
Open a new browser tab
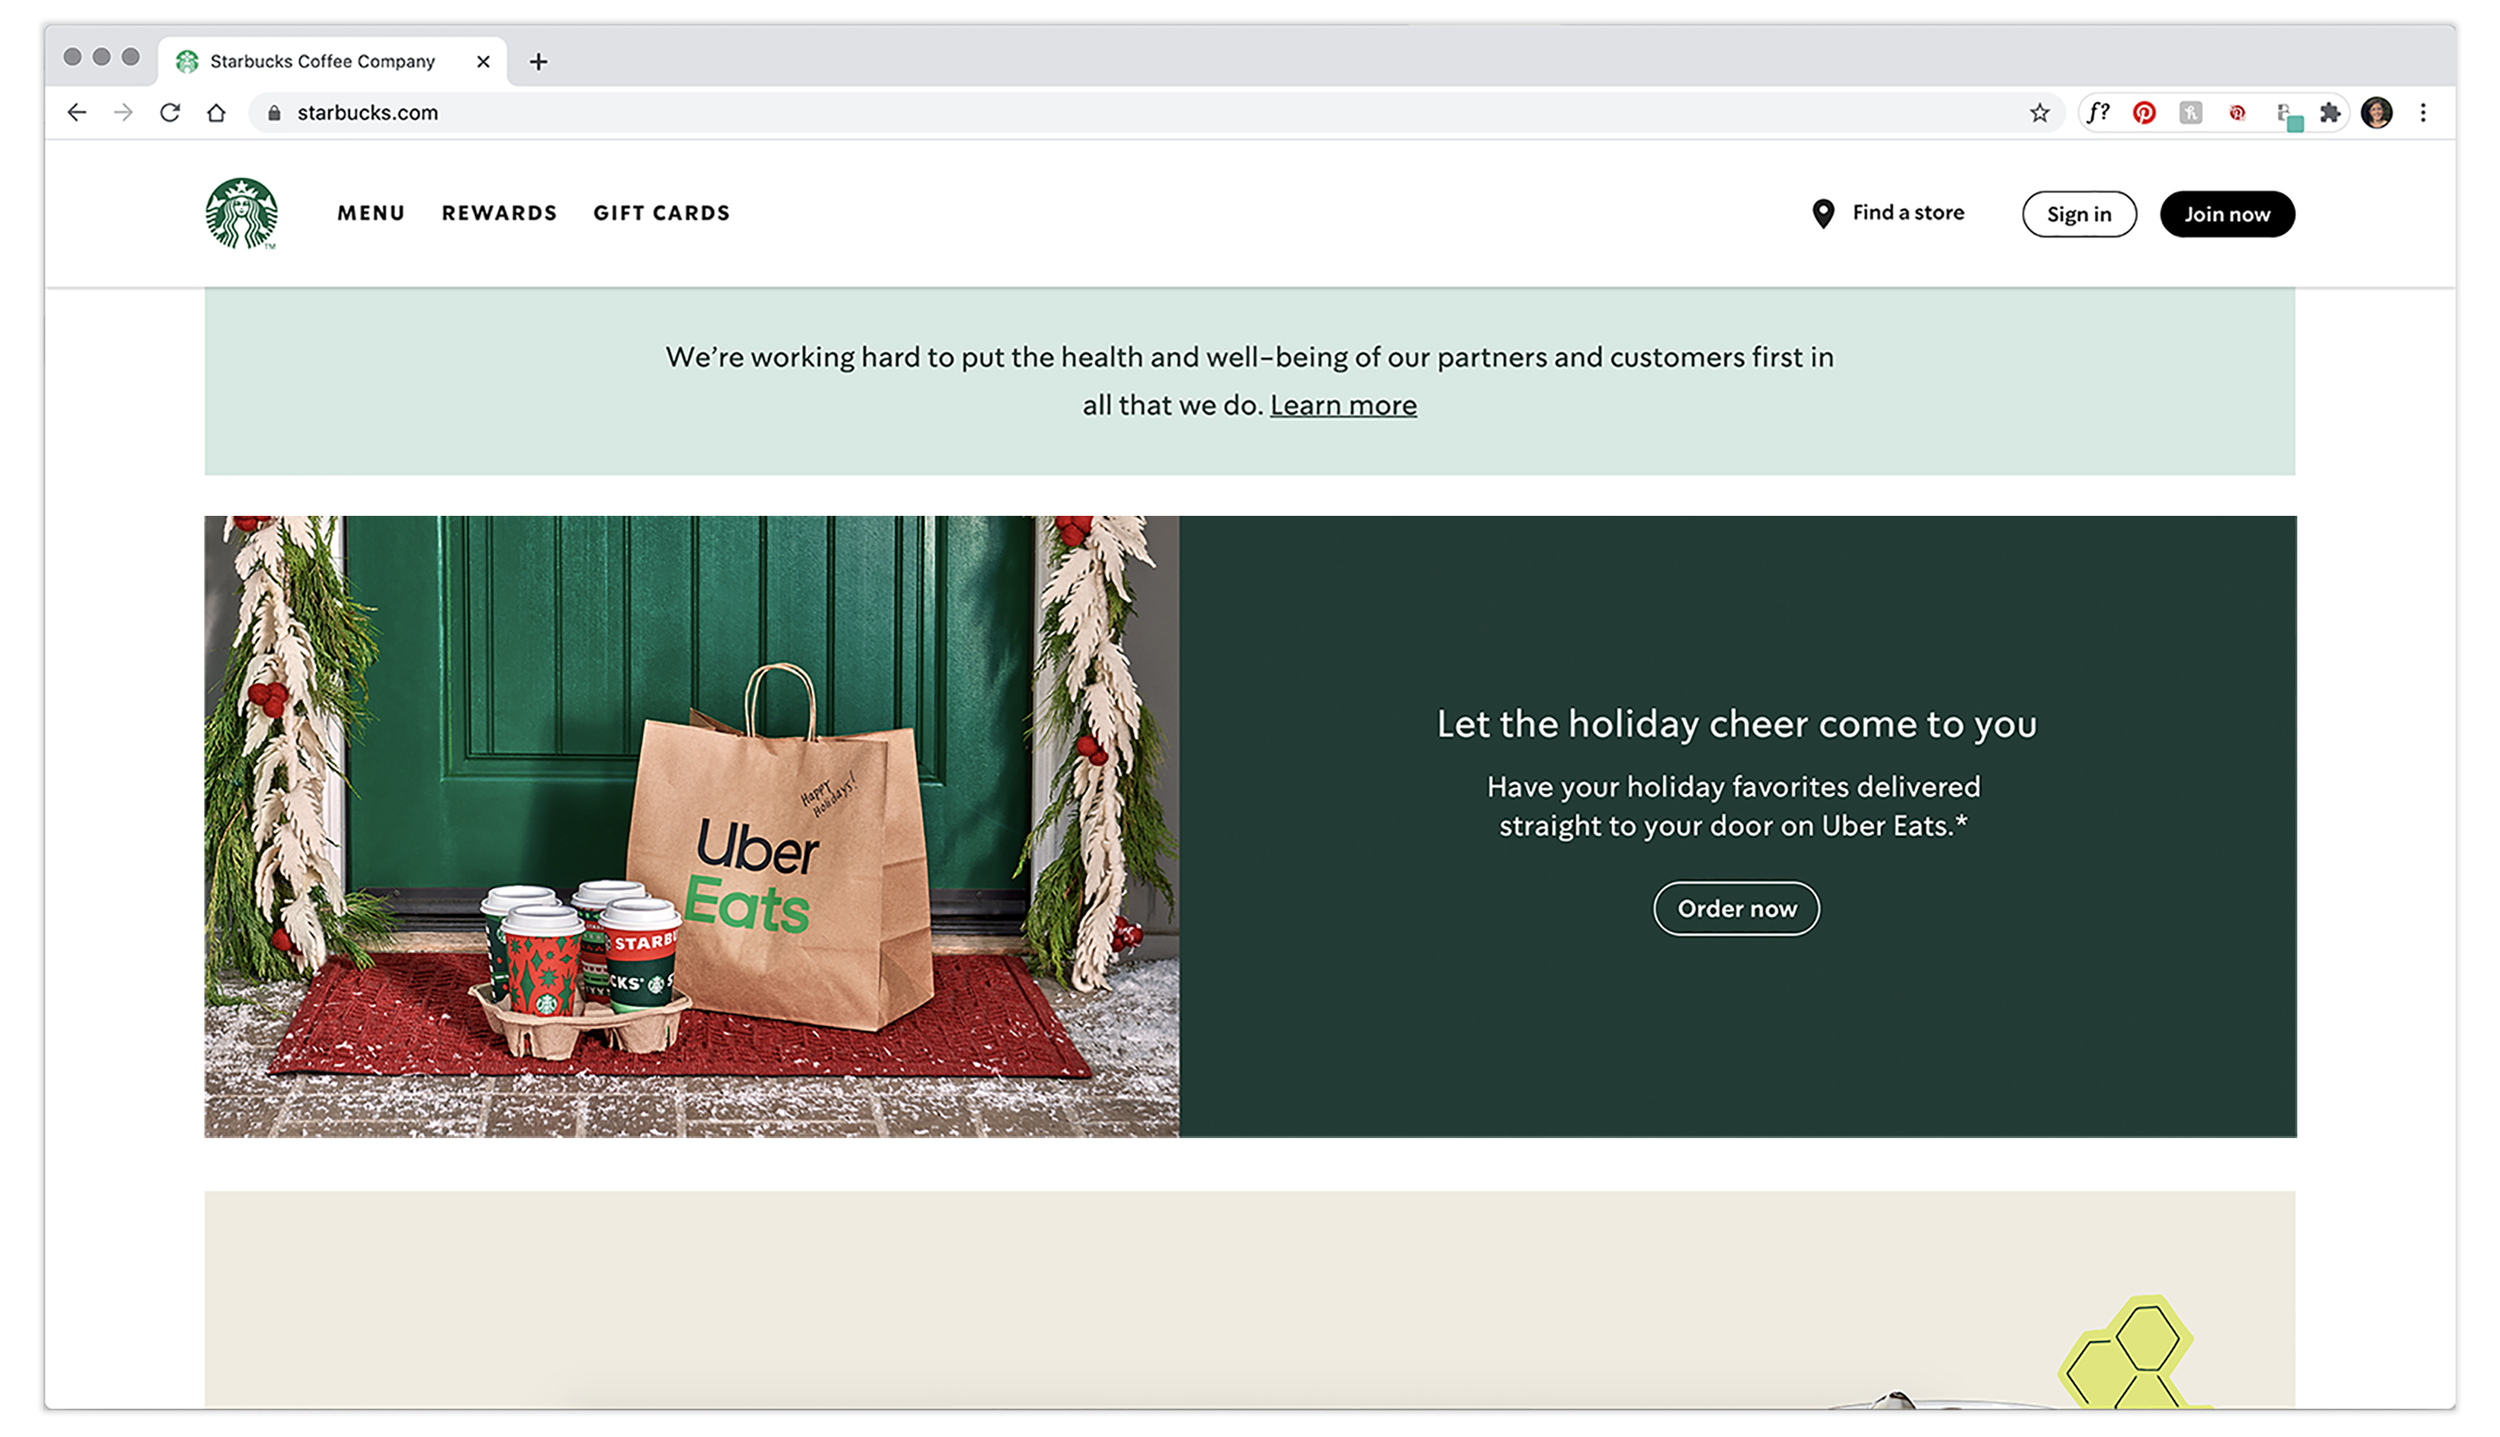tap(538, 62)
